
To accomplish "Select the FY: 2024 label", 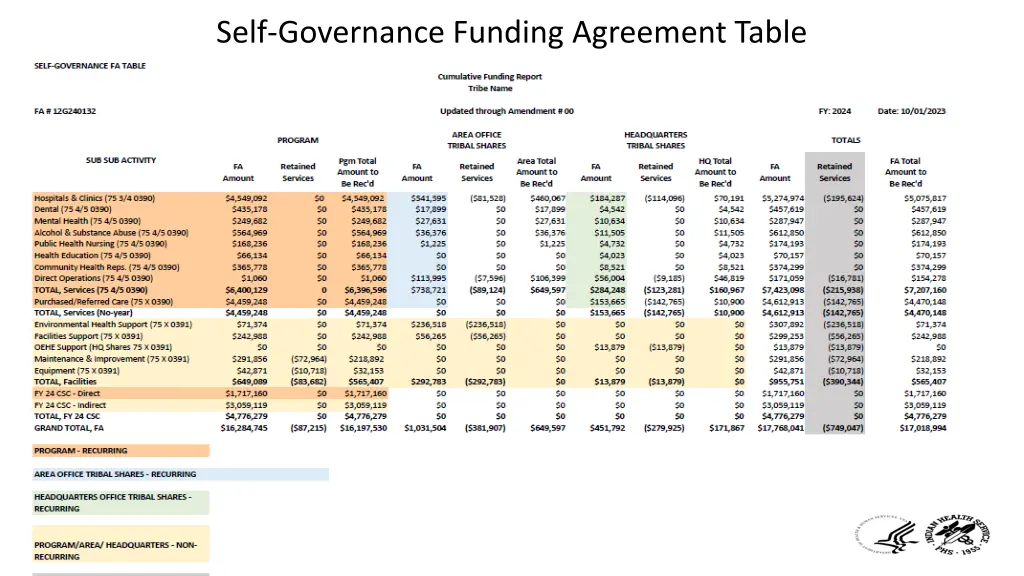I will coord(835,111).
